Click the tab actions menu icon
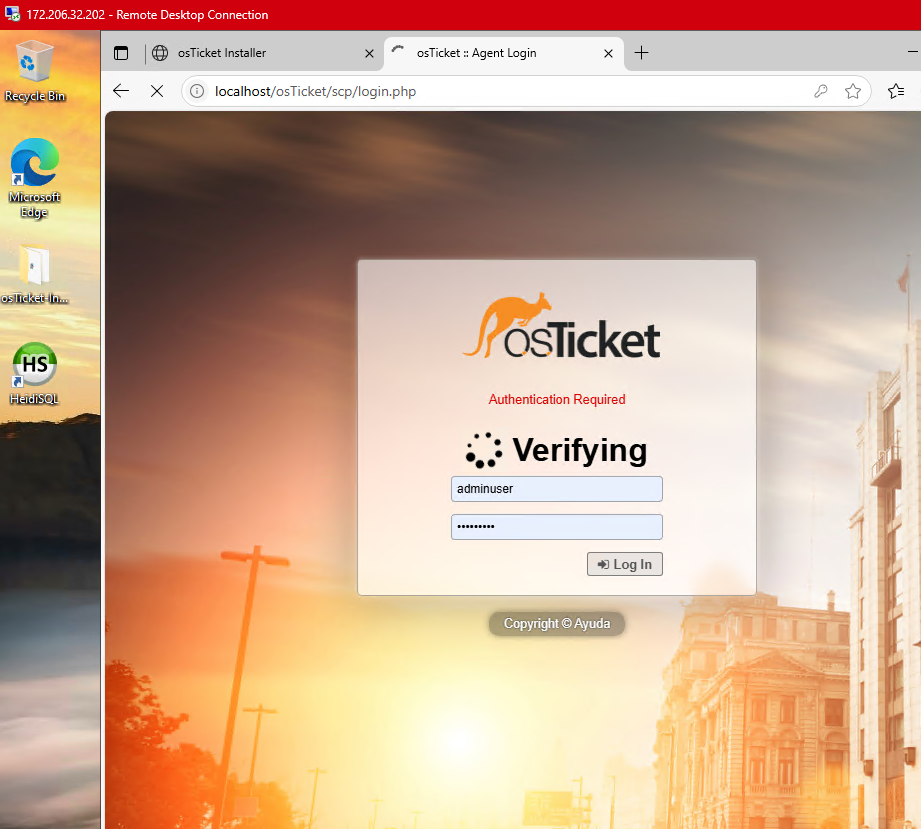This screenshot has width=921, height=829. click(x=121, y=53)
